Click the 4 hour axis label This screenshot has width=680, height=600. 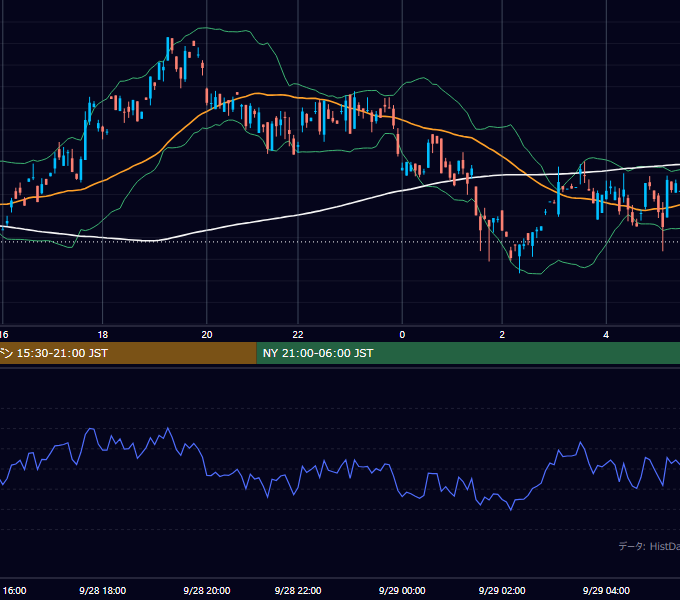(606, 335)
